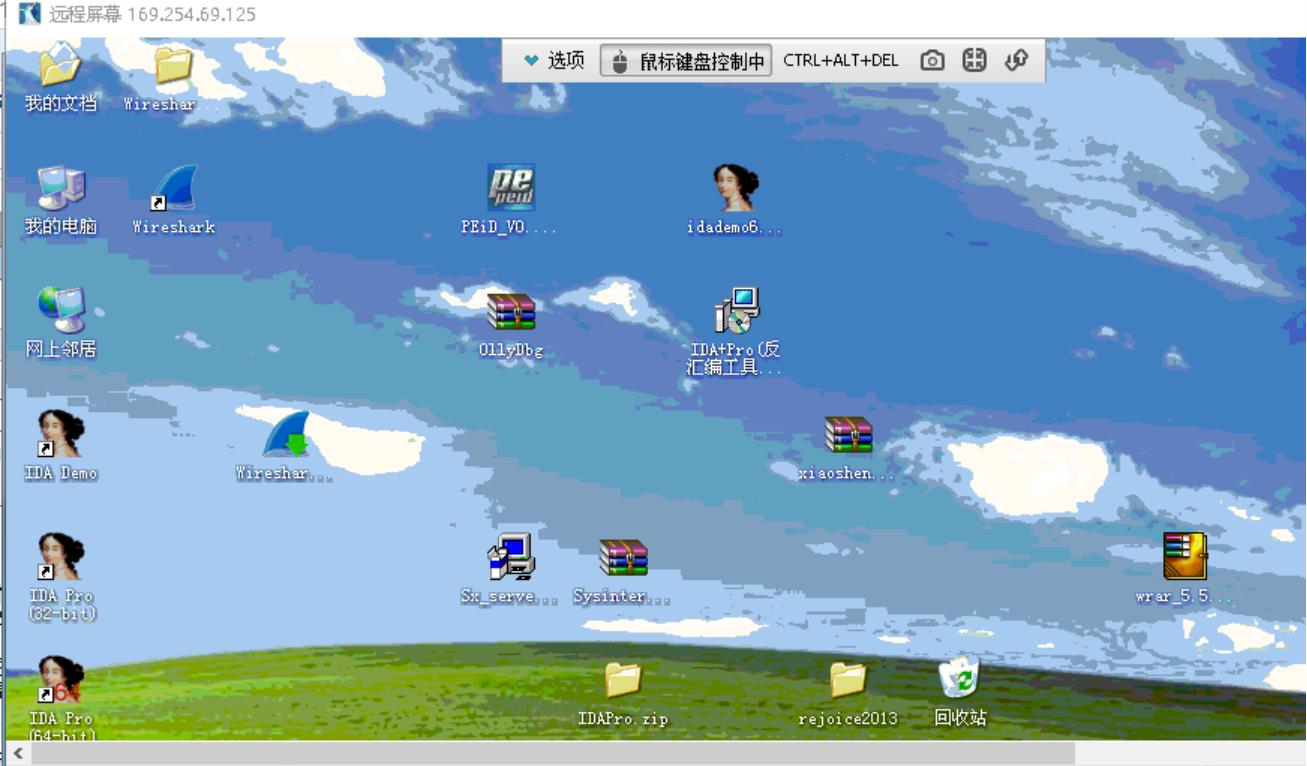
Task: Select the IDA Demo shortcut
Action: pos(61,435)
